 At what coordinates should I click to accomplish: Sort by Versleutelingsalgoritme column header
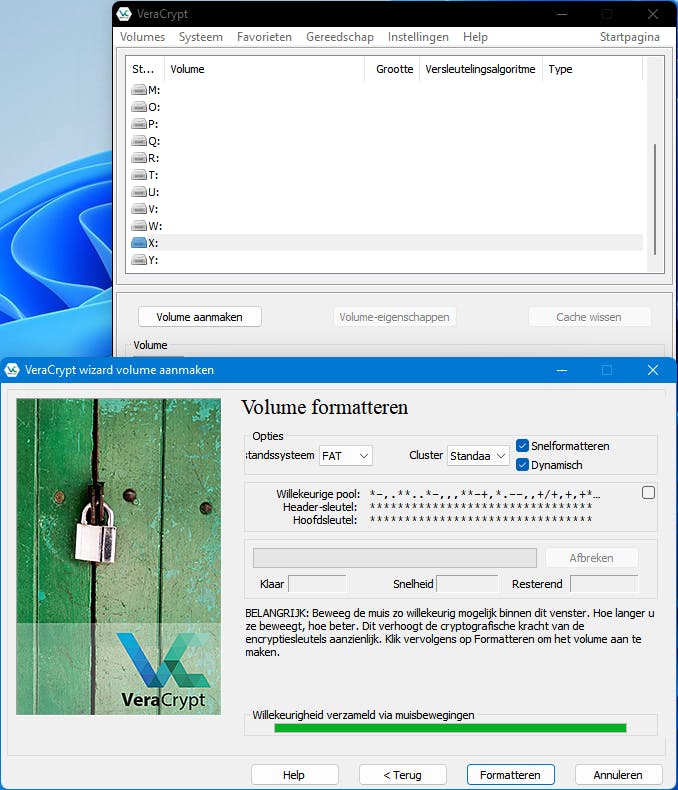pos(481,69)
